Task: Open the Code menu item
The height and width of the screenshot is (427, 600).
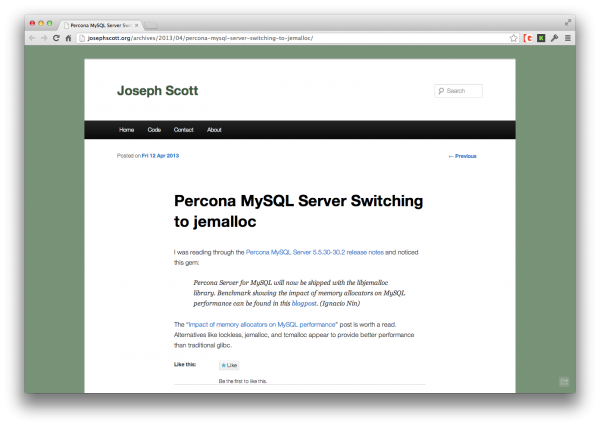Action: click(x=154, y=130)
